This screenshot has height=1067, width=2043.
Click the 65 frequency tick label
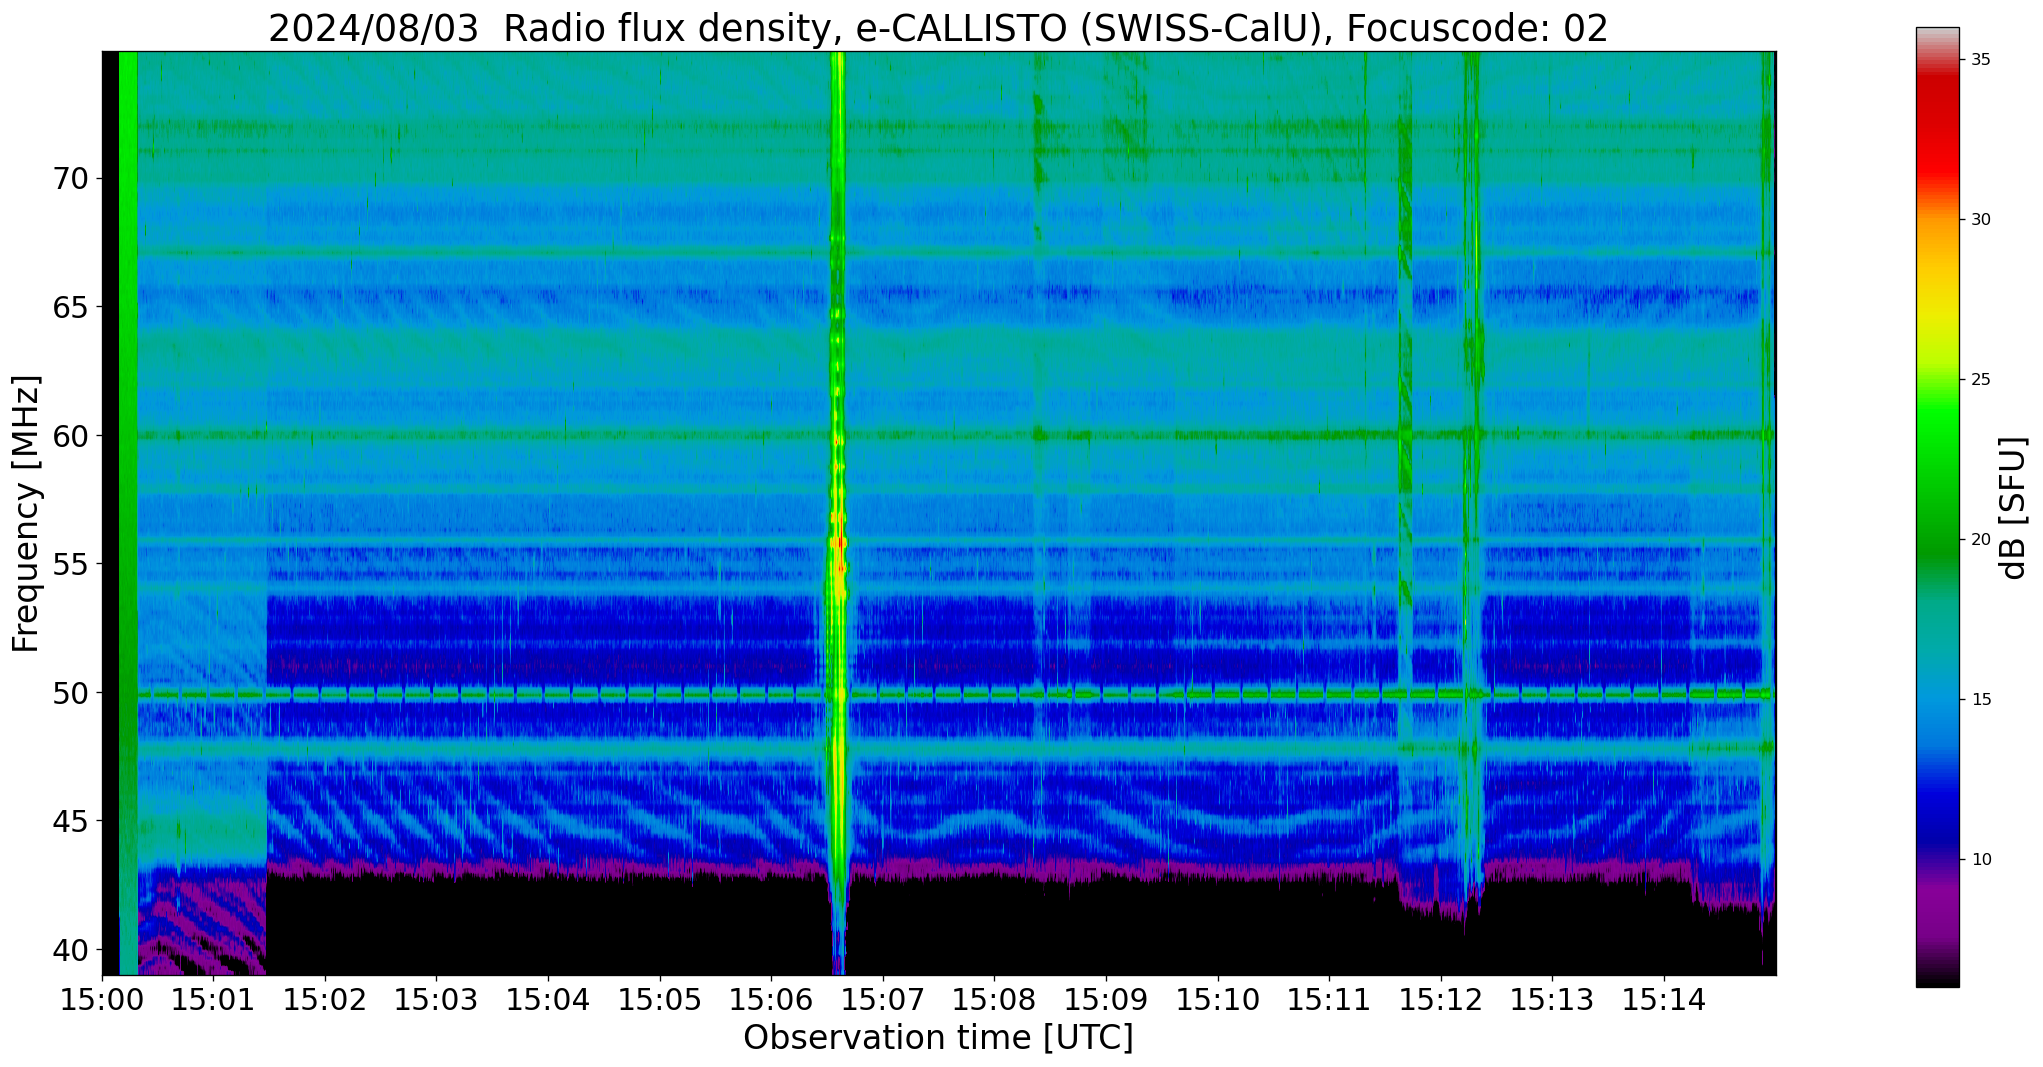70,307
